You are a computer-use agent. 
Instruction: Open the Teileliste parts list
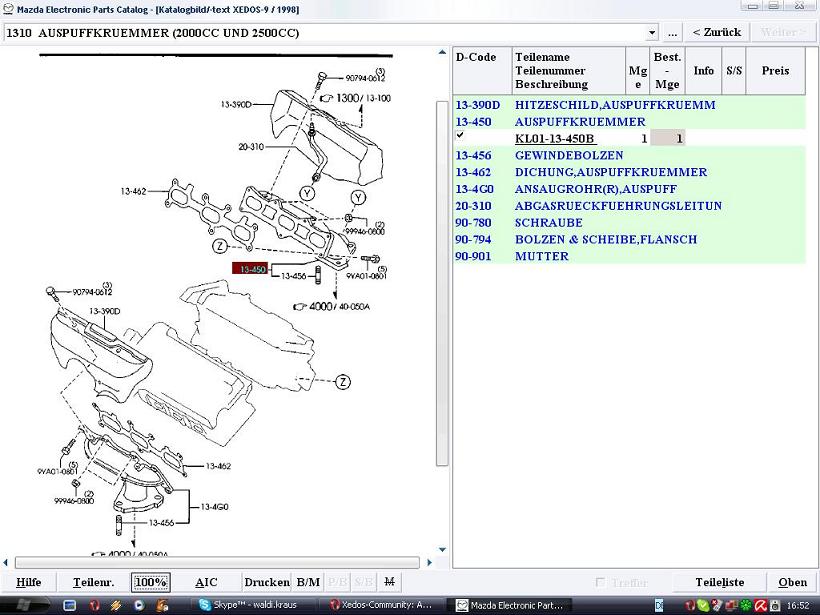719,582
